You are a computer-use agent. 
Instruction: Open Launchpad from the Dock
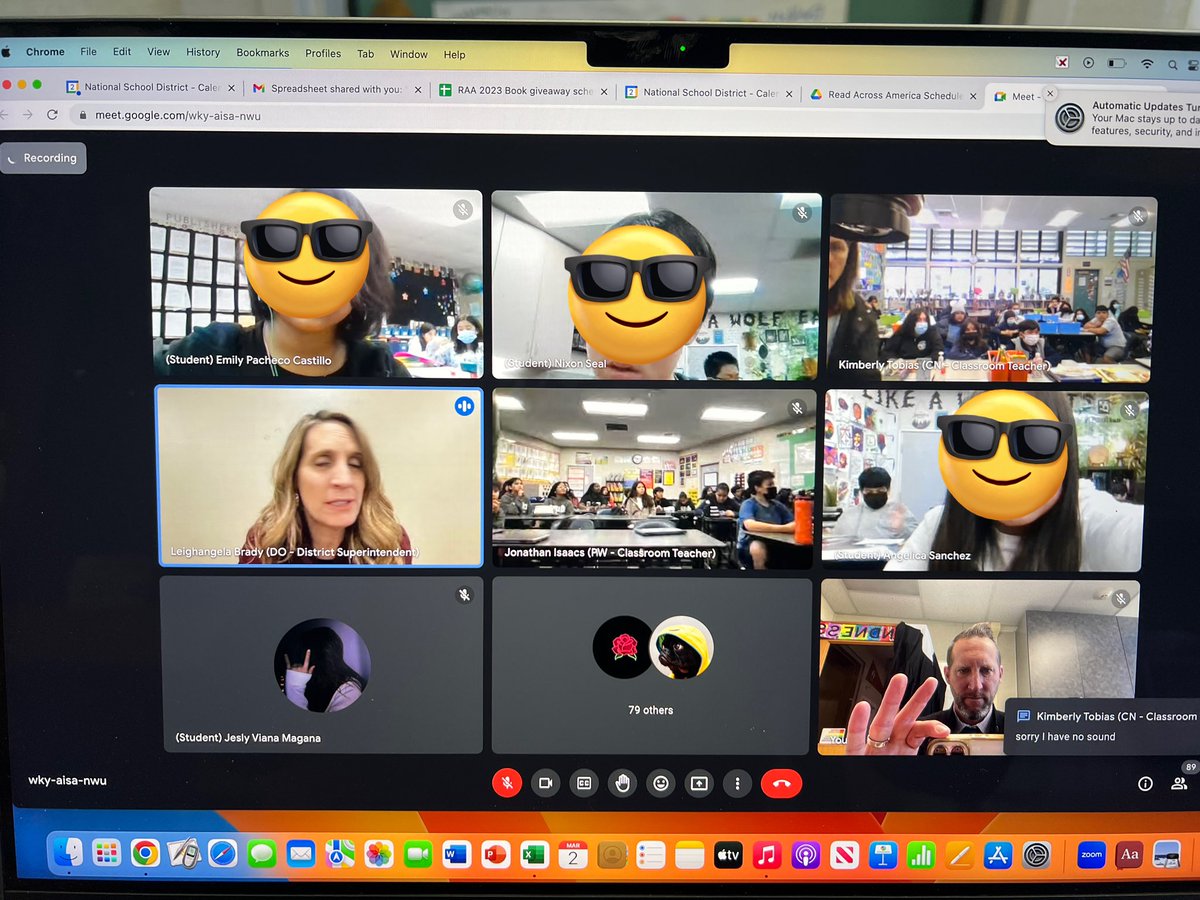[x=106, y=853]
